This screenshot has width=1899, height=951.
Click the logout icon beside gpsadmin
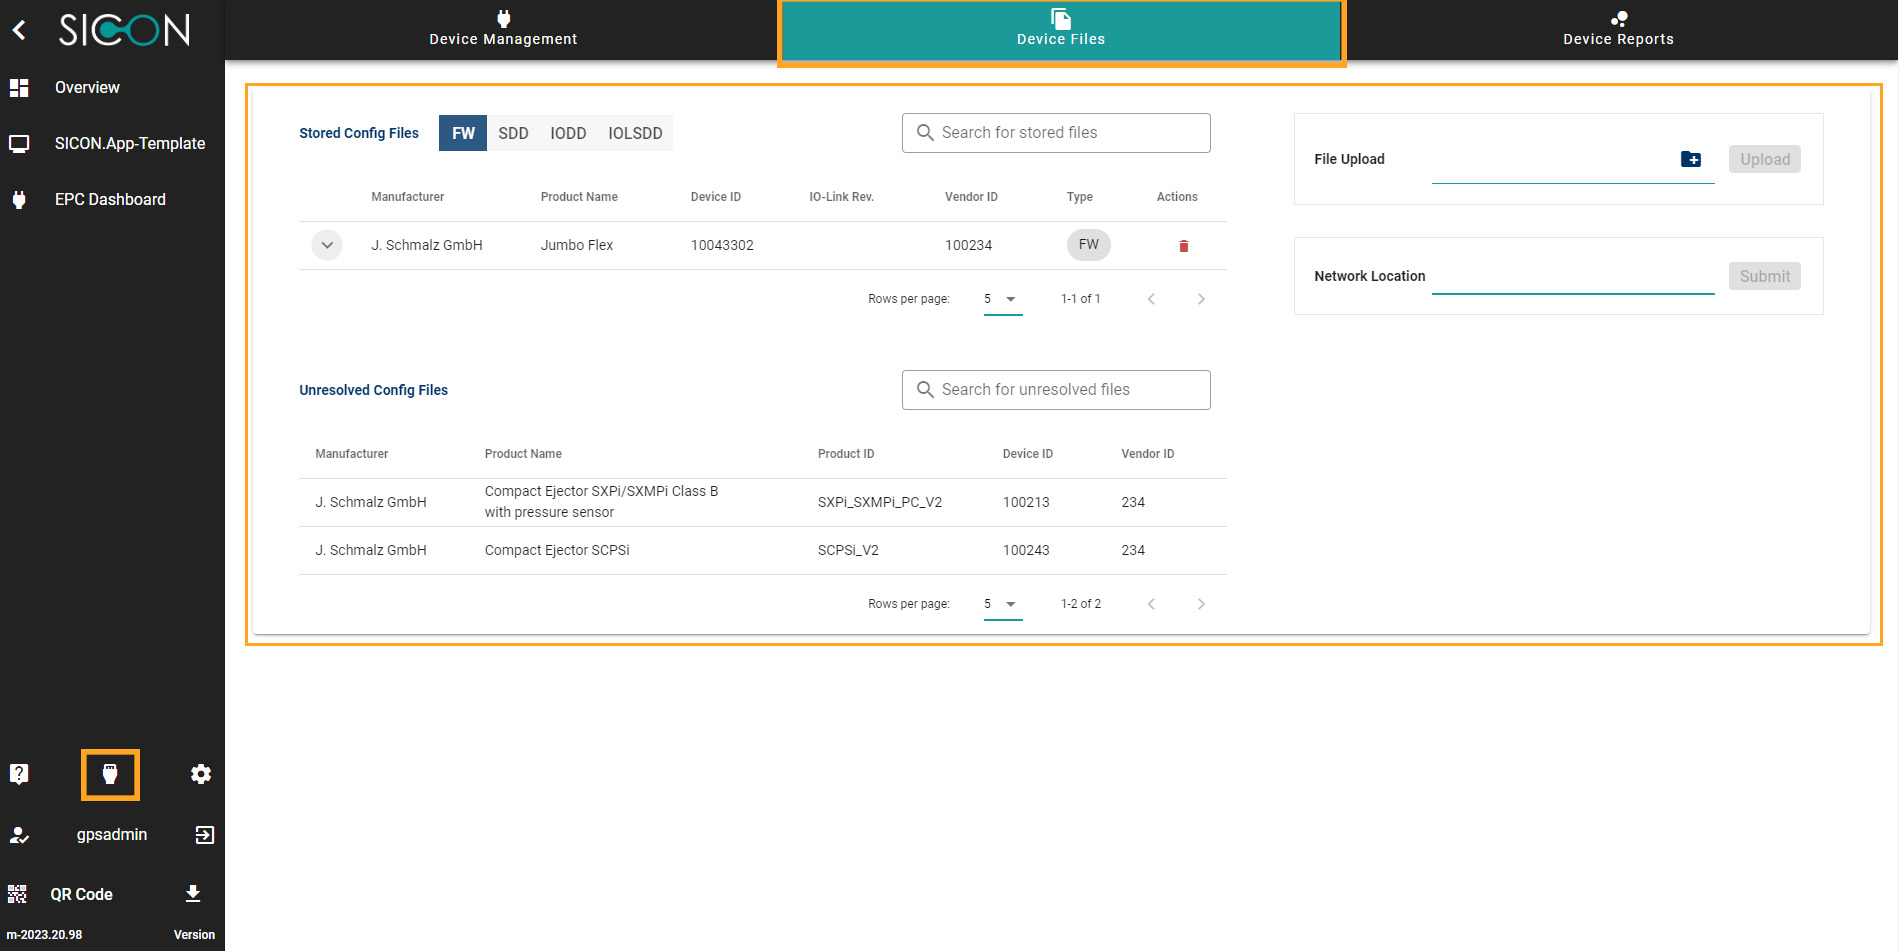point(204,835)
